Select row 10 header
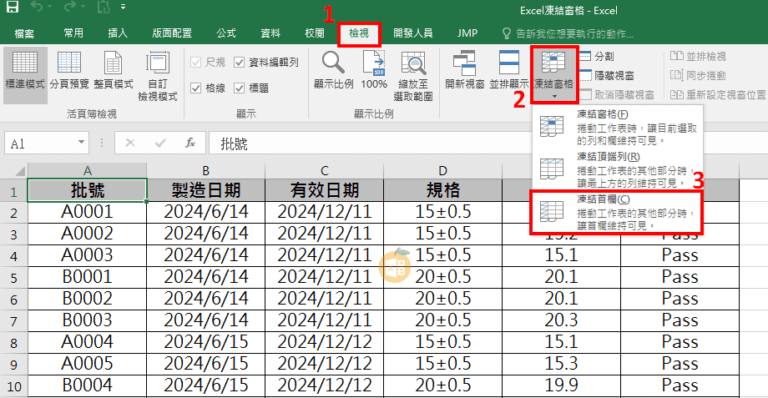Viewport: 768px width, 398px height. tap(14, 386)
